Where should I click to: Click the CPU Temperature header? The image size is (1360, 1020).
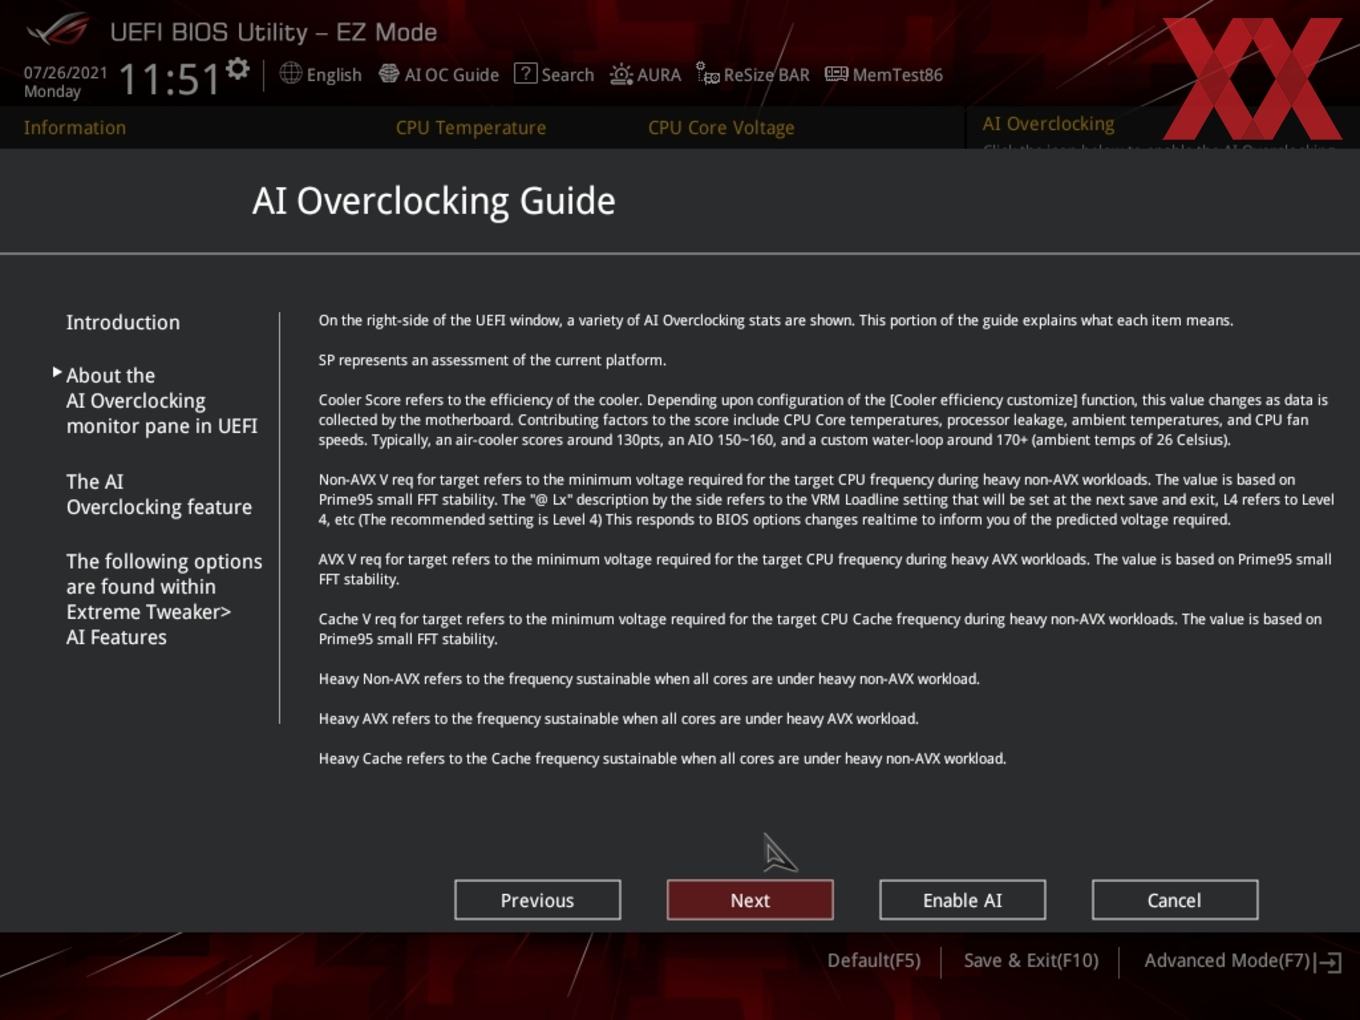pyautogui.click(x=471, y=127)
